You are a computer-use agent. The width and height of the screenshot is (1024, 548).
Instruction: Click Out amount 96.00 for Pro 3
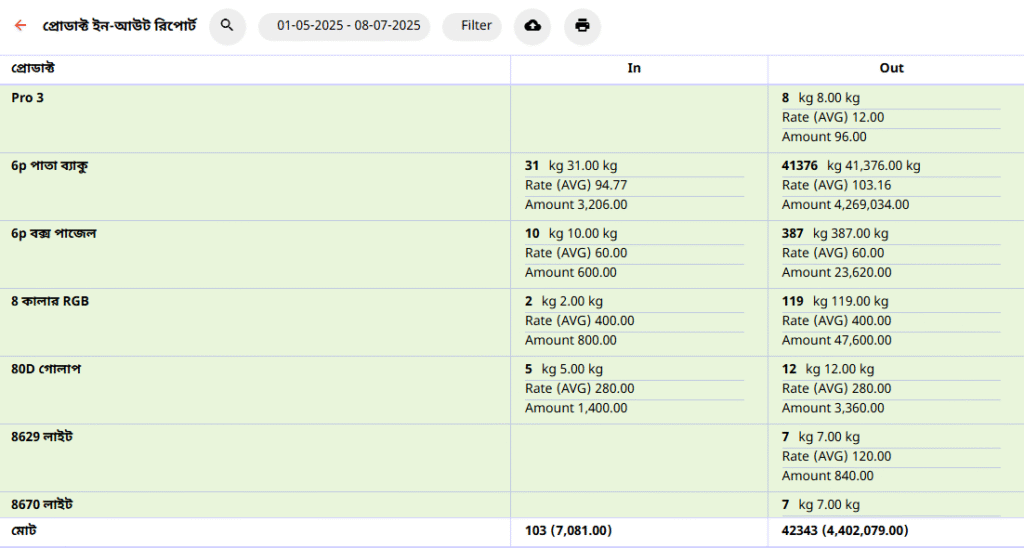click(824, 137)
